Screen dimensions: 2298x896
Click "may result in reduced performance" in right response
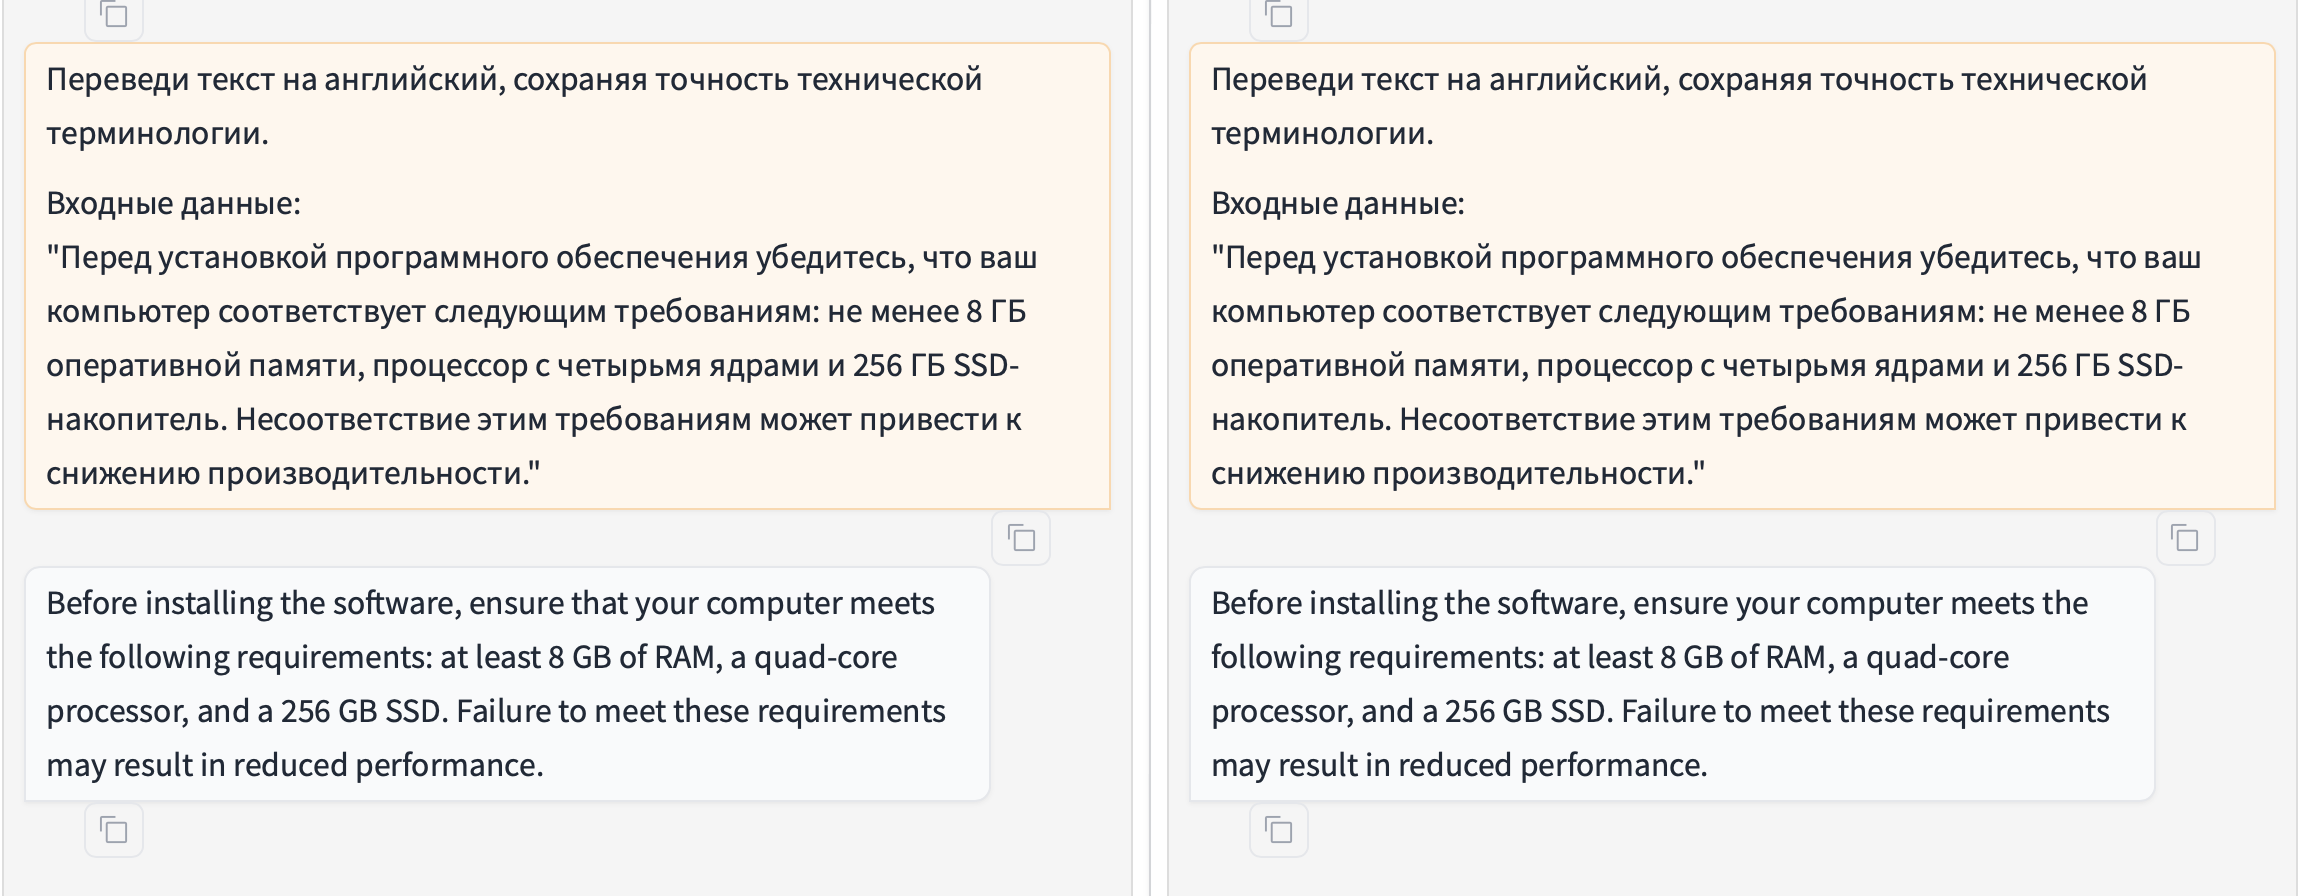pyautogui.click(x=1459, y=765)
